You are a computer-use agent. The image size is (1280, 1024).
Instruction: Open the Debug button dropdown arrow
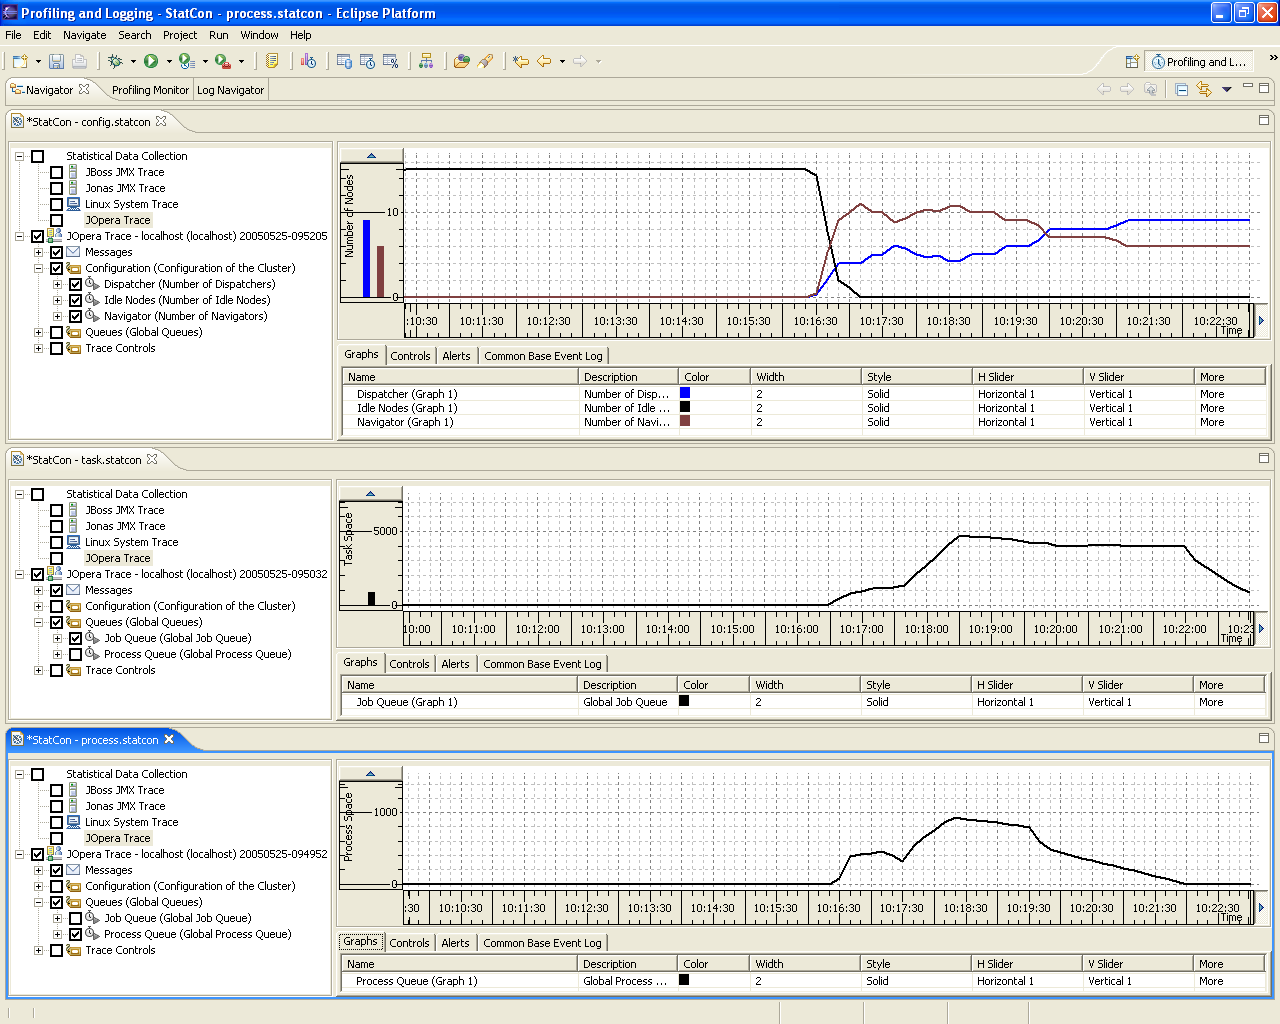tap(133, 61)
